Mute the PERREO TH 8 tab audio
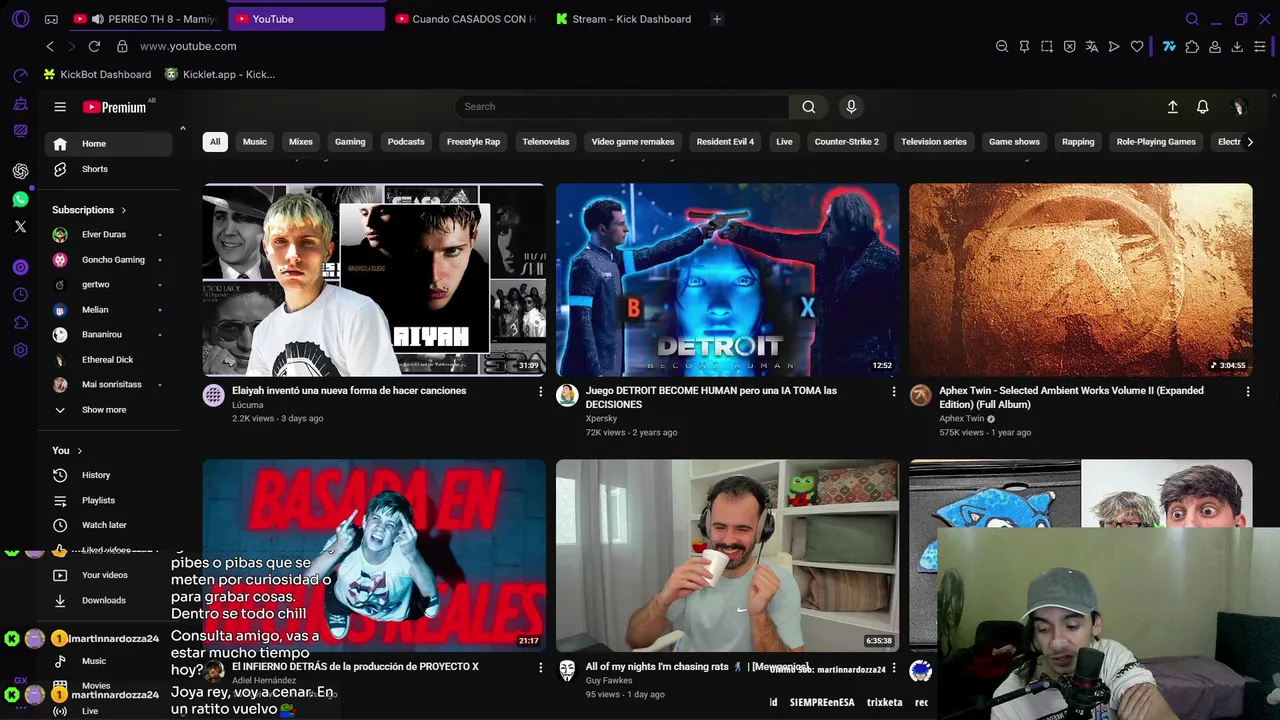 click(97, 19)
